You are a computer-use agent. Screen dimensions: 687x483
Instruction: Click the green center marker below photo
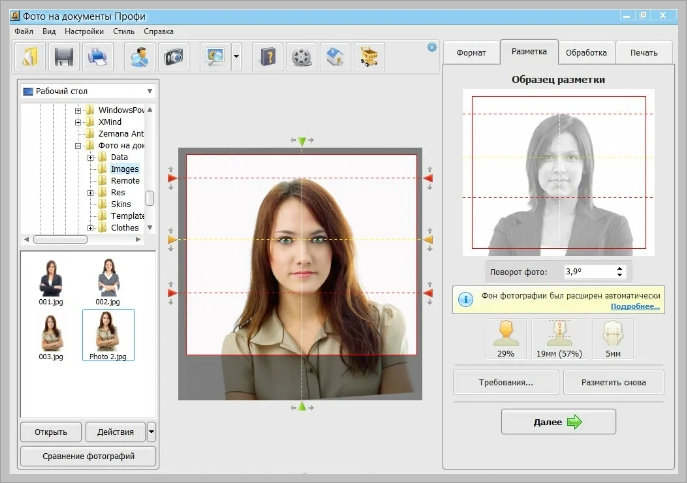click(x=302, y=407)
